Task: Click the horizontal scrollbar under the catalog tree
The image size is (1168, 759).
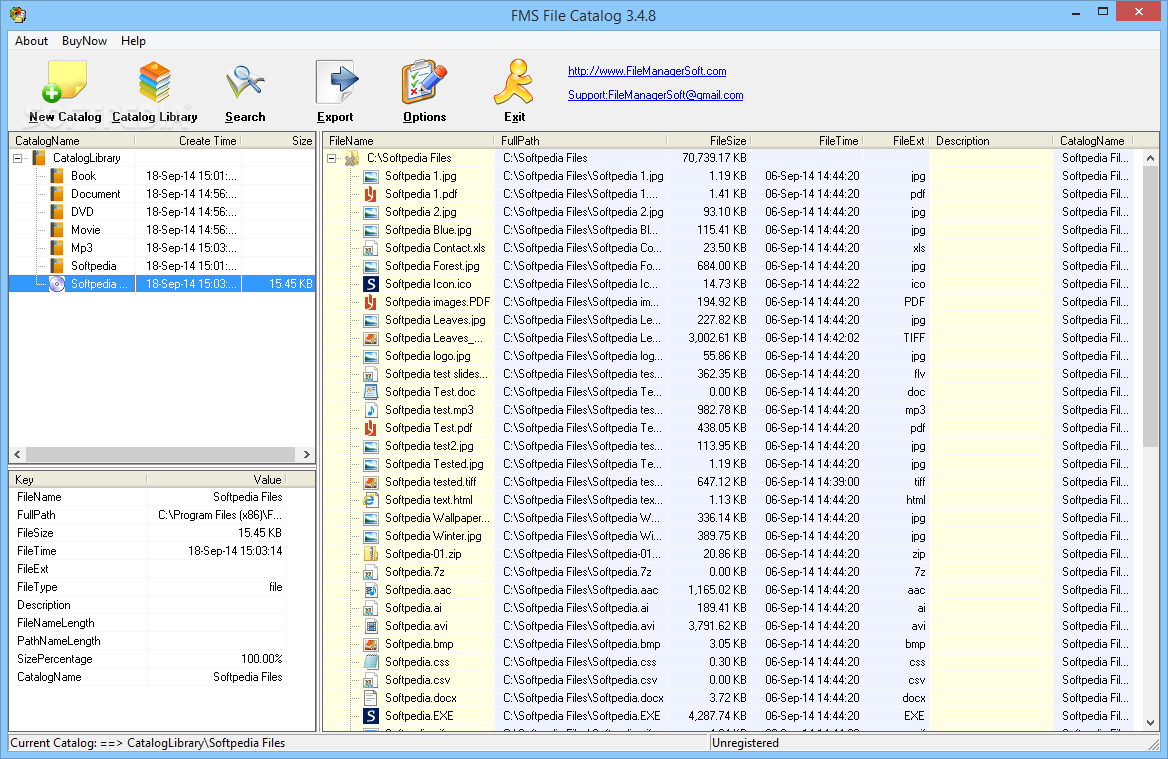Action: (160, 454)
